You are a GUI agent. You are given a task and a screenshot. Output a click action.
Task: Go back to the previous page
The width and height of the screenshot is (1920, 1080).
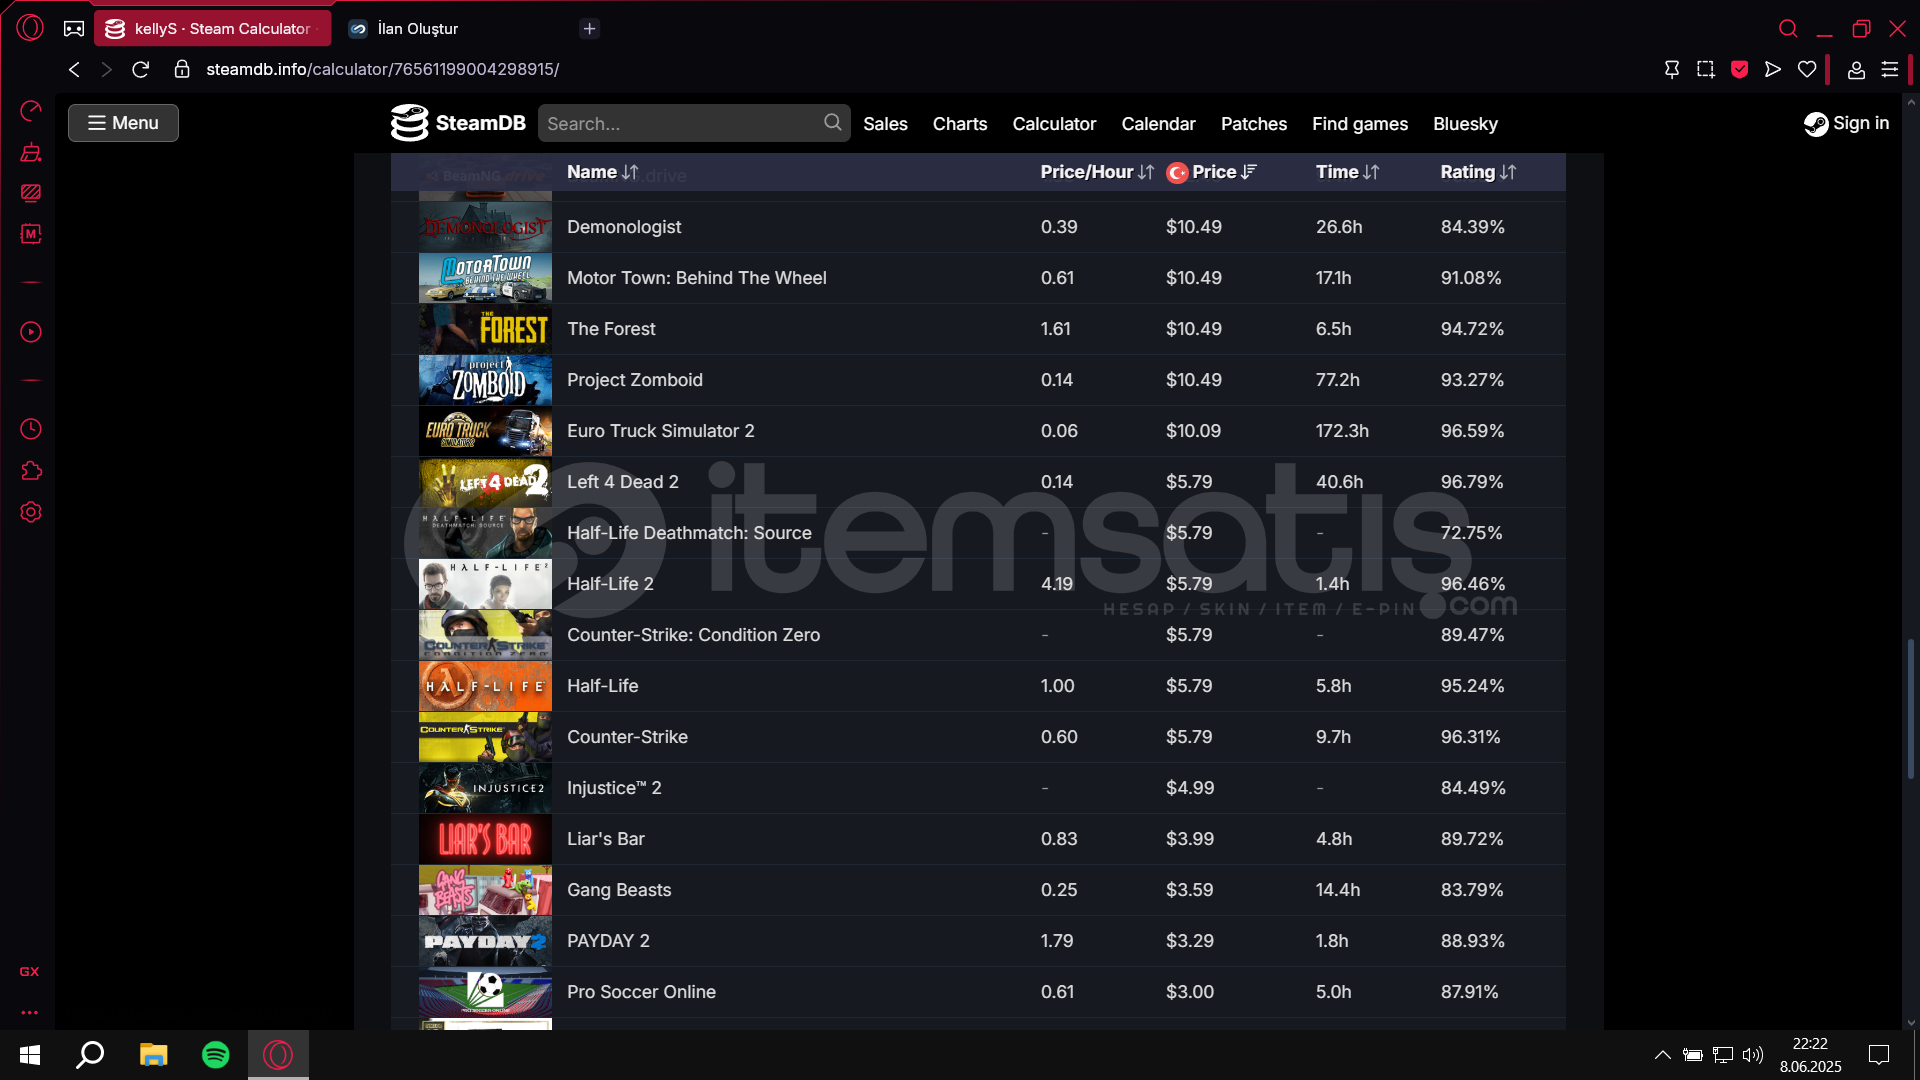74,69
